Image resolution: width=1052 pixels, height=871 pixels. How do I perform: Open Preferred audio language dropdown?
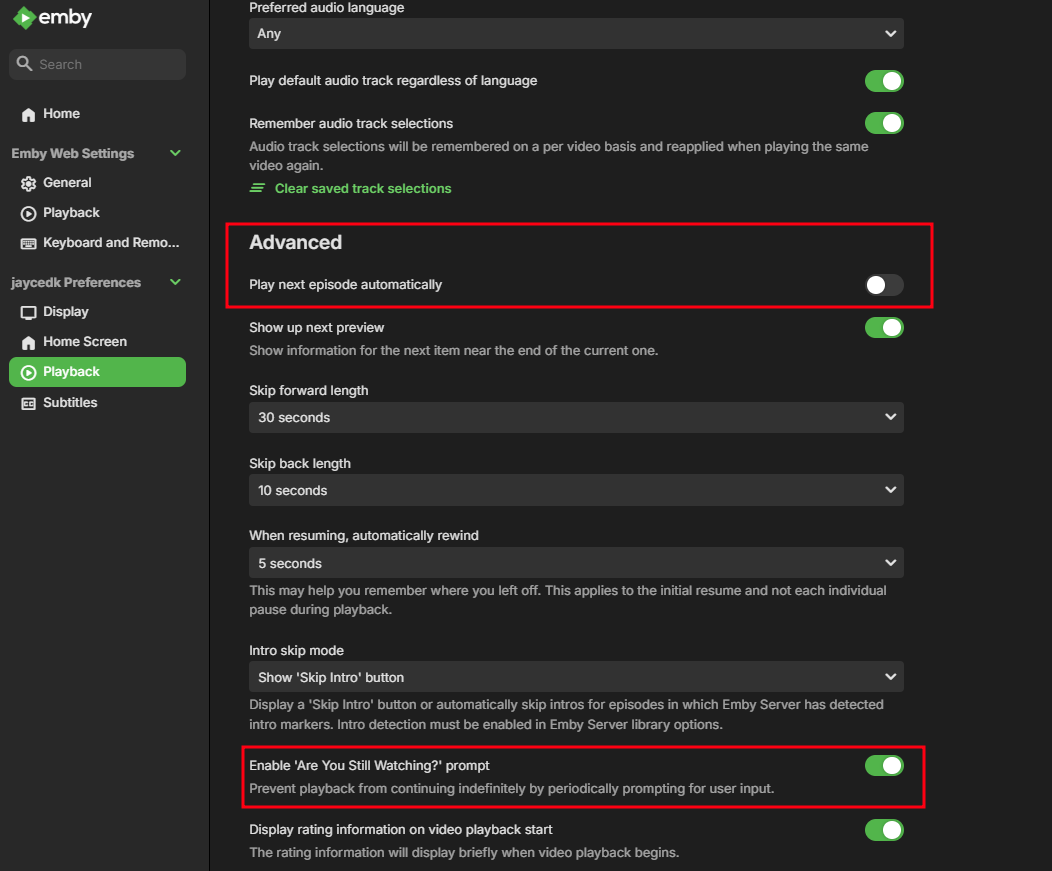[575, 34]
